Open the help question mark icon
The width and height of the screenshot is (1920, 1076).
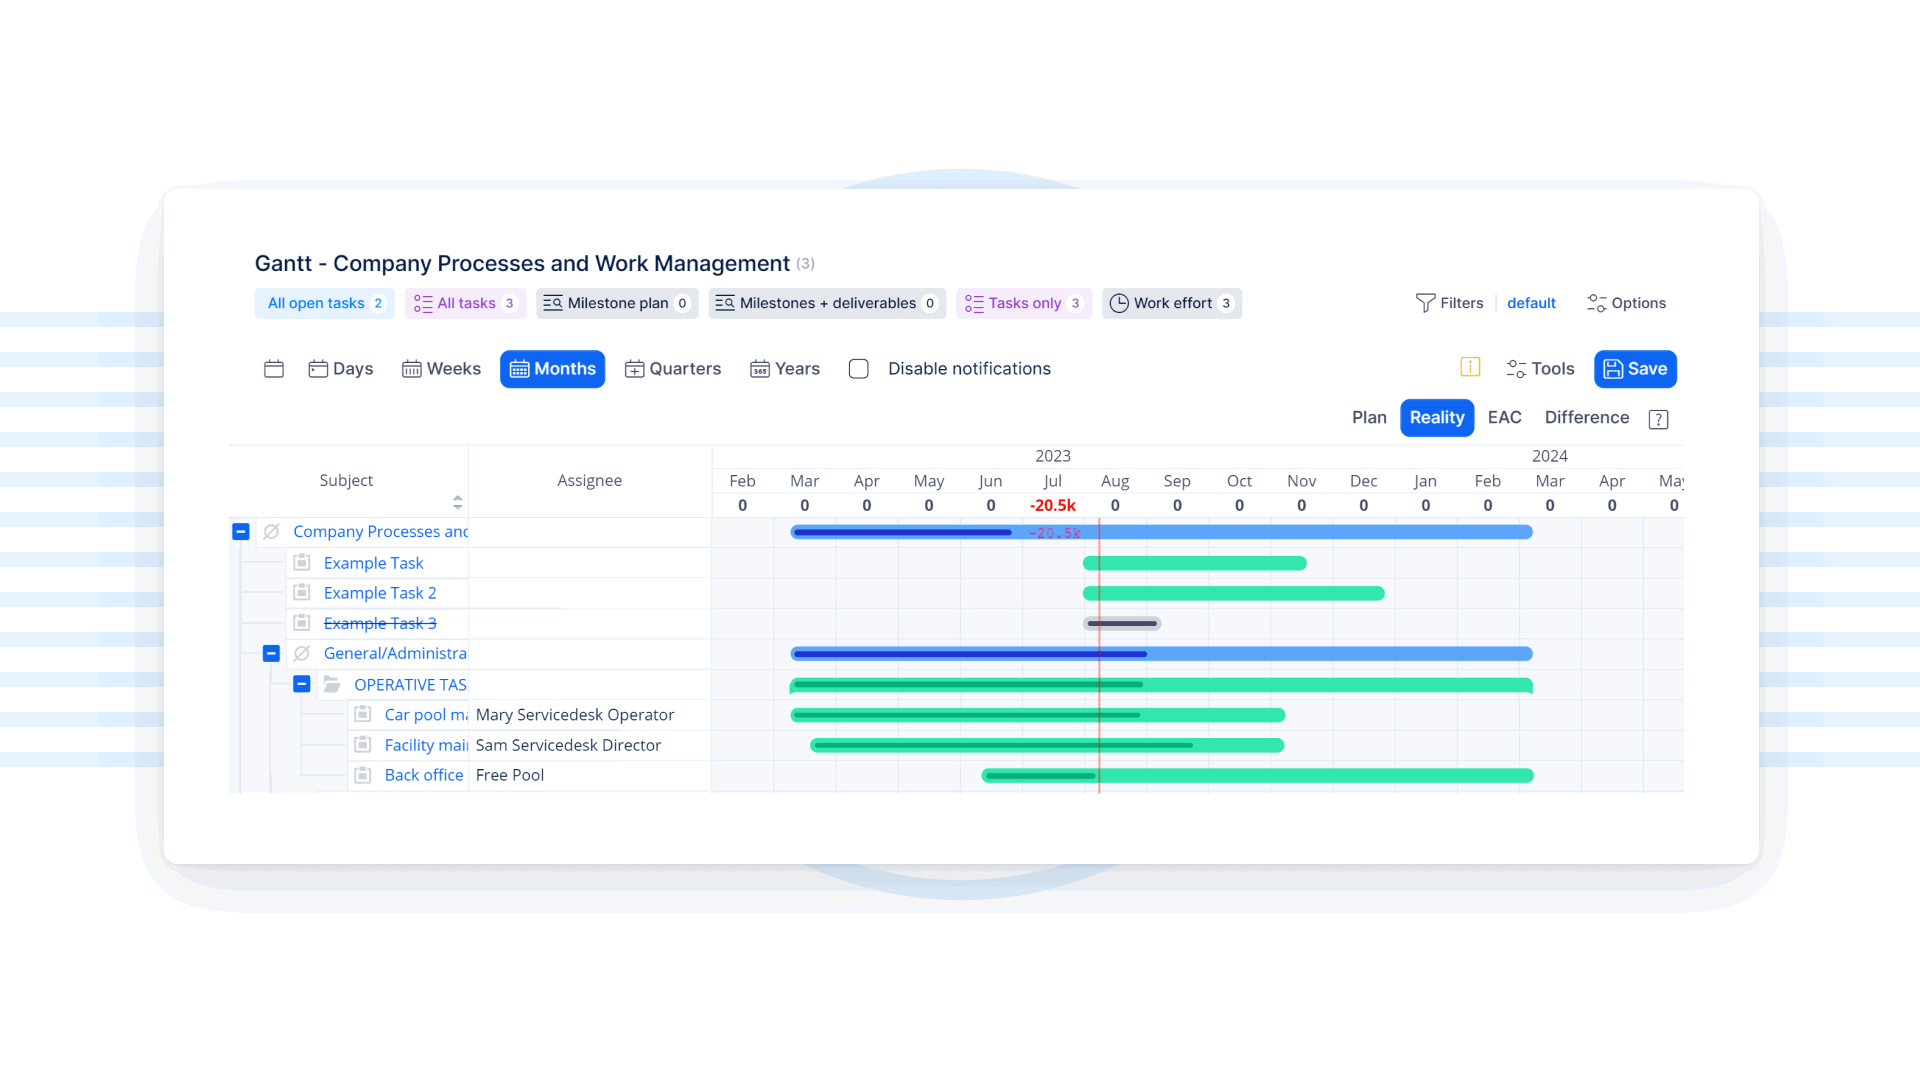[1658, 419]
